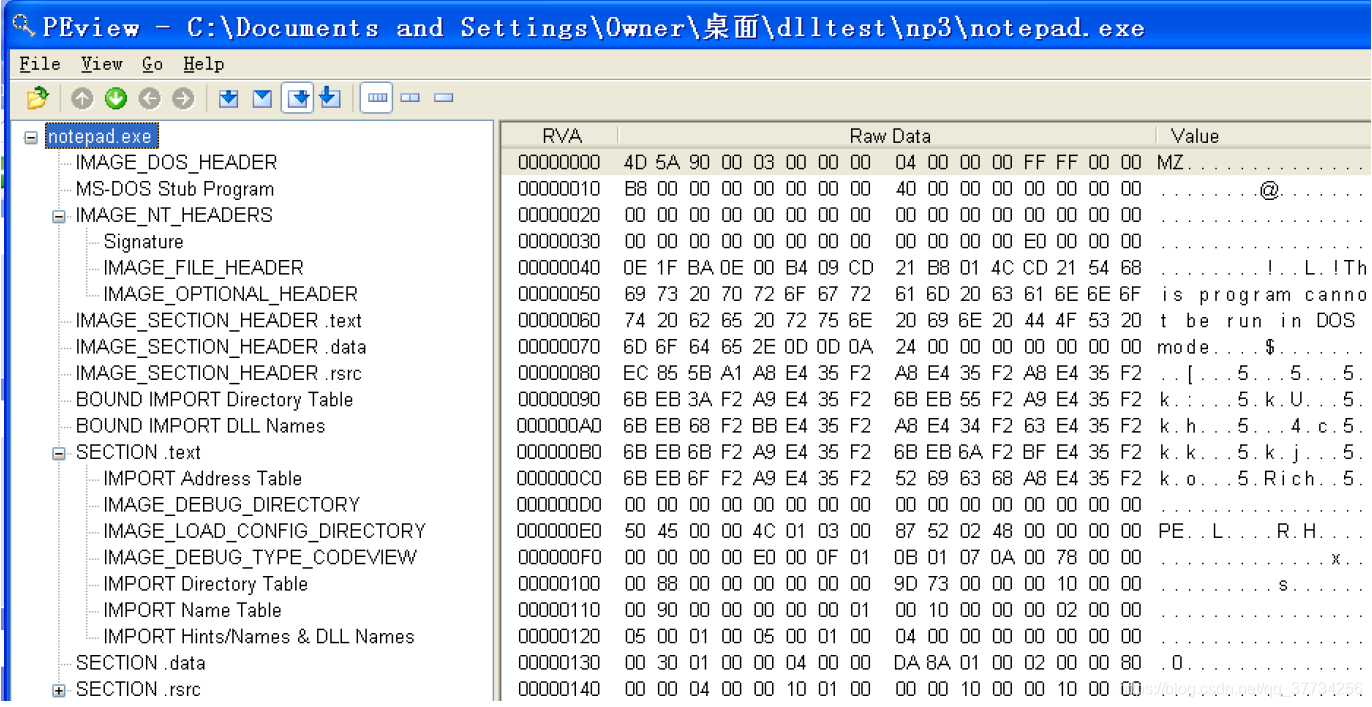
Task: Open the Go menu
Action: (x=152, y=64)
